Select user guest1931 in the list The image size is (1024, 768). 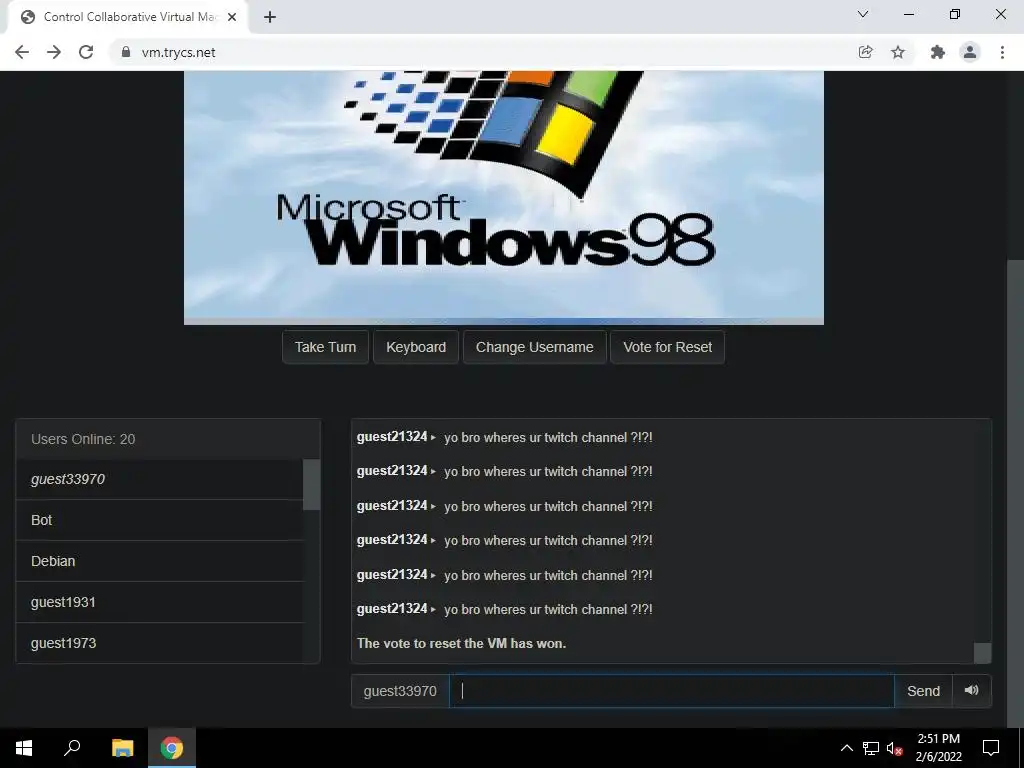159,602
